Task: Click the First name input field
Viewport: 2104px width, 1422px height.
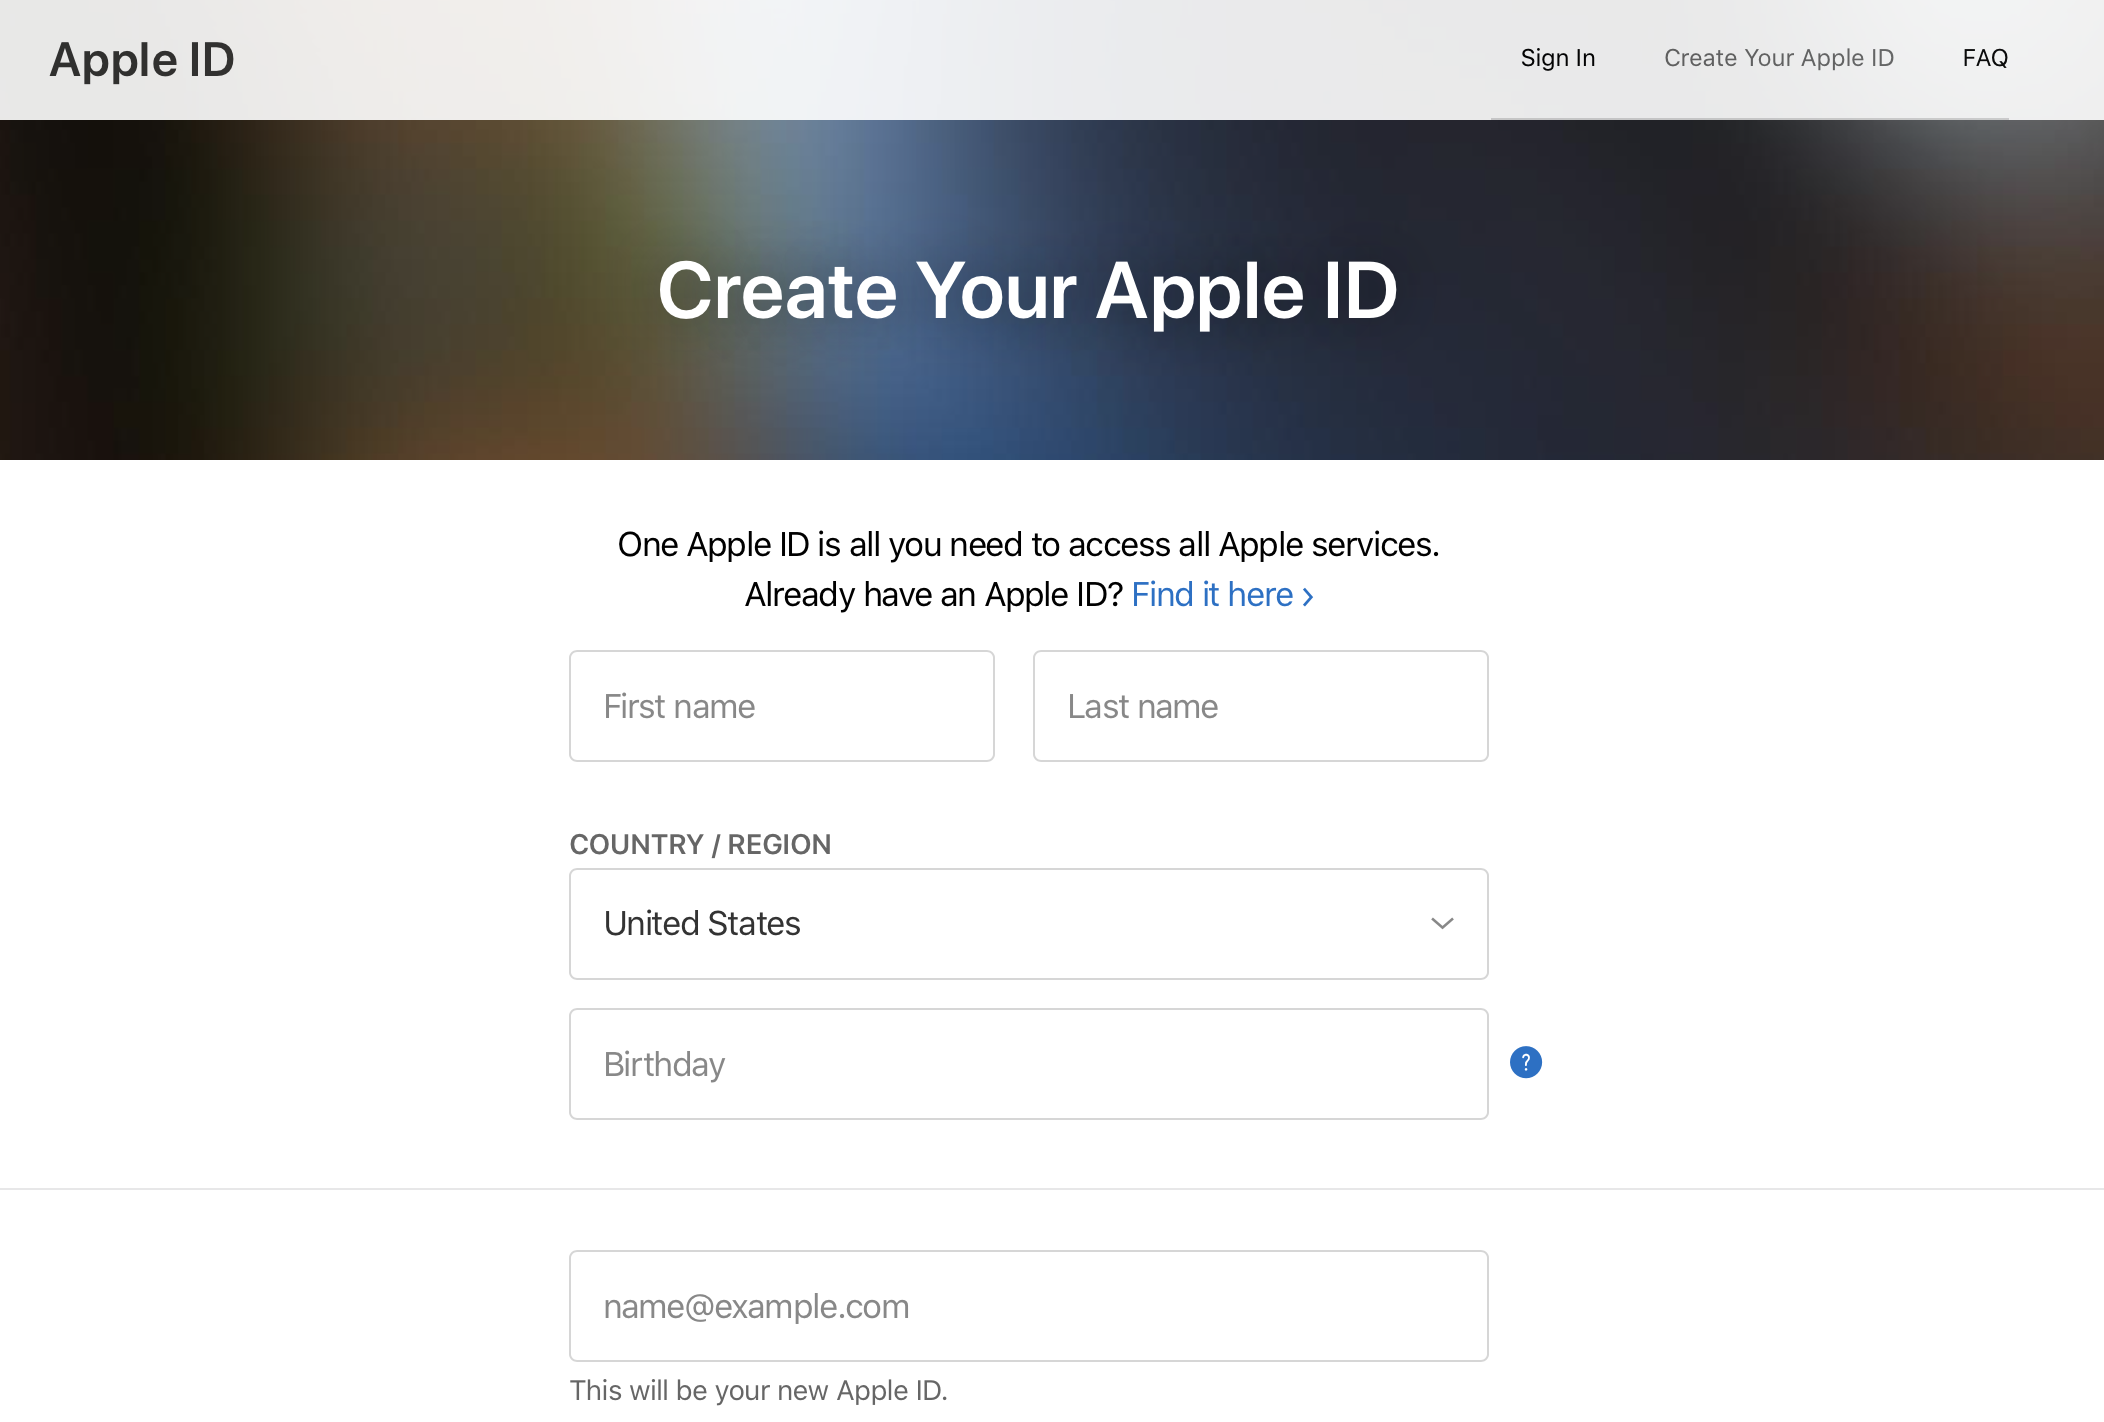Action: [781, 705]
